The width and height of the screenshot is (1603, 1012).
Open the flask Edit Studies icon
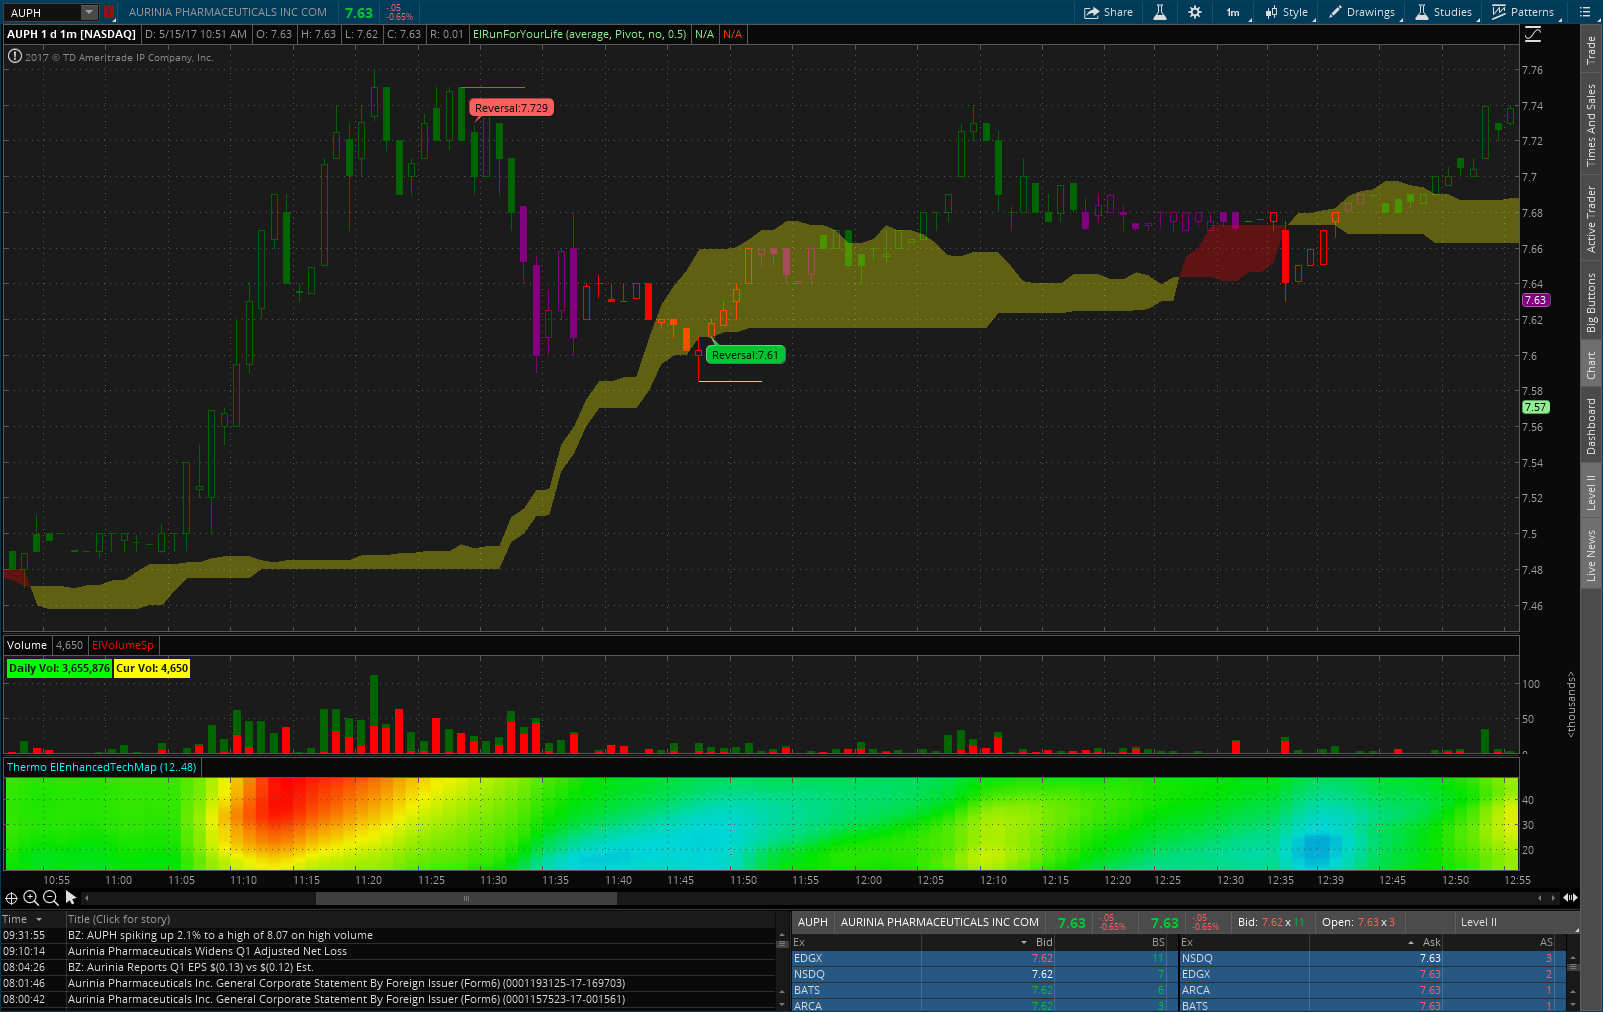click(1160, 12)
